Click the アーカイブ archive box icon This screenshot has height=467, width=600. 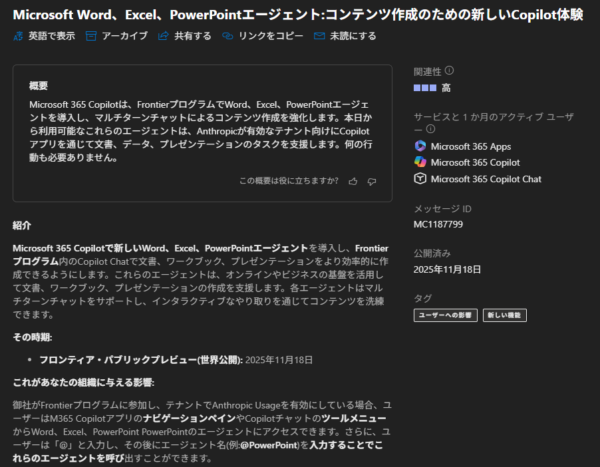91,36
